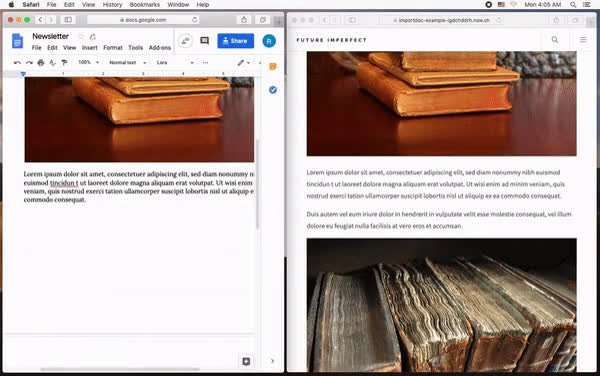
Task: Click the Newsletter document title
Action: [51, 36]
